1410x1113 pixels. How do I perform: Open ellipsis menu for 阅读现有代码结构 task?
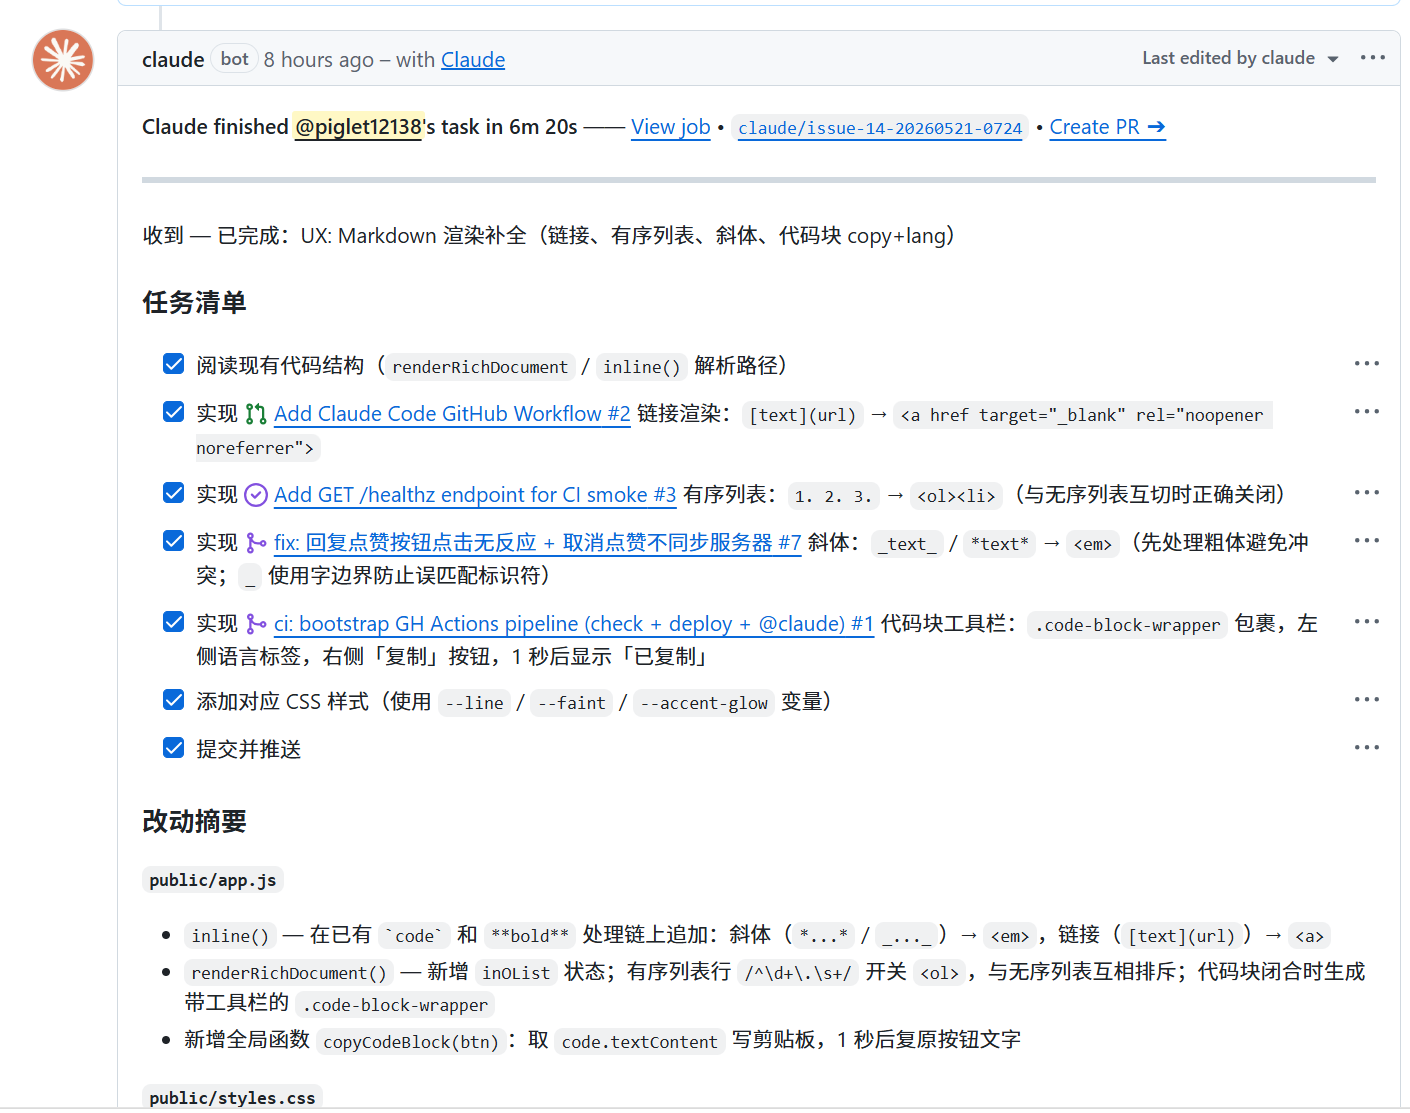(1366, 364)
